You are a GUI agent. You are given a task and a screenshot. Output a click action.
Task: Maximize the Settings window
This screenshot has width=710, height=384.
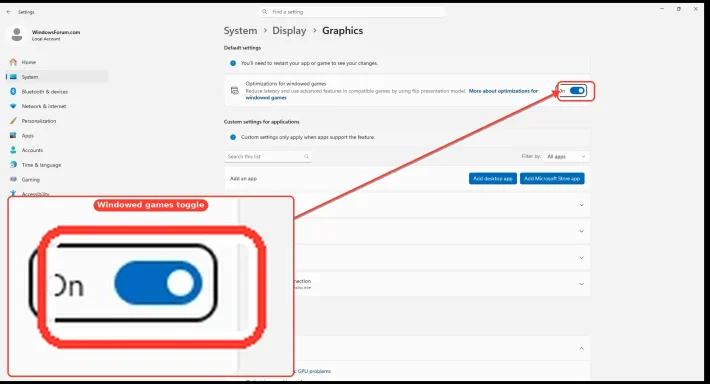tap(679, 9)
